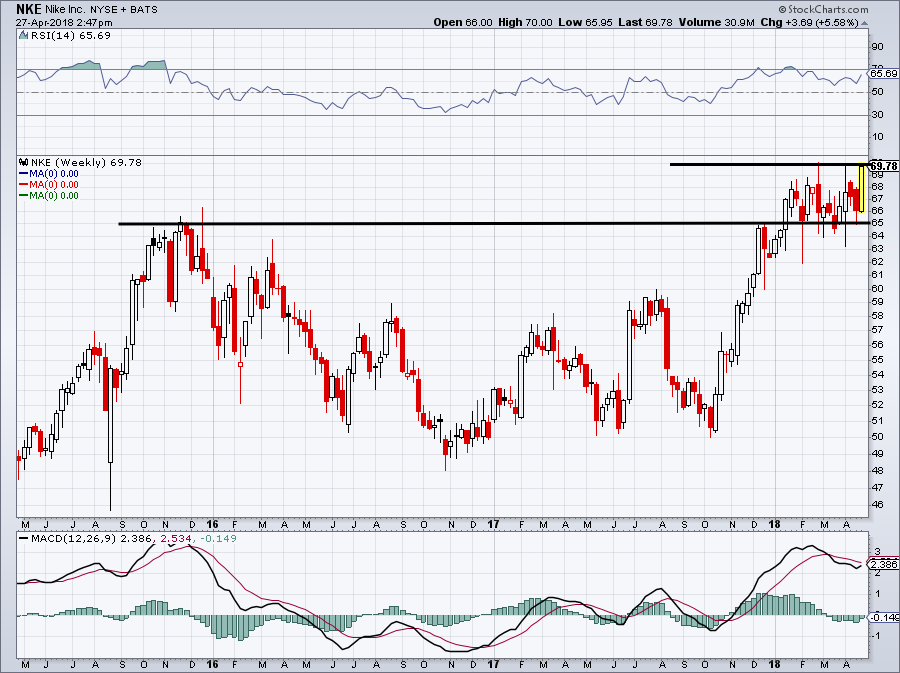Screen dimensions: 900x673
Task: Click the 65.69 RSI value tag on right axis
Action: pos(883,73)
